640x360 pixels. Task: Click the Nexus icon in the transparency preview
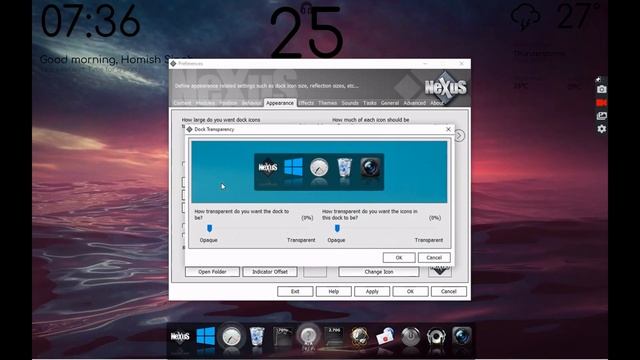click(268, 167)
